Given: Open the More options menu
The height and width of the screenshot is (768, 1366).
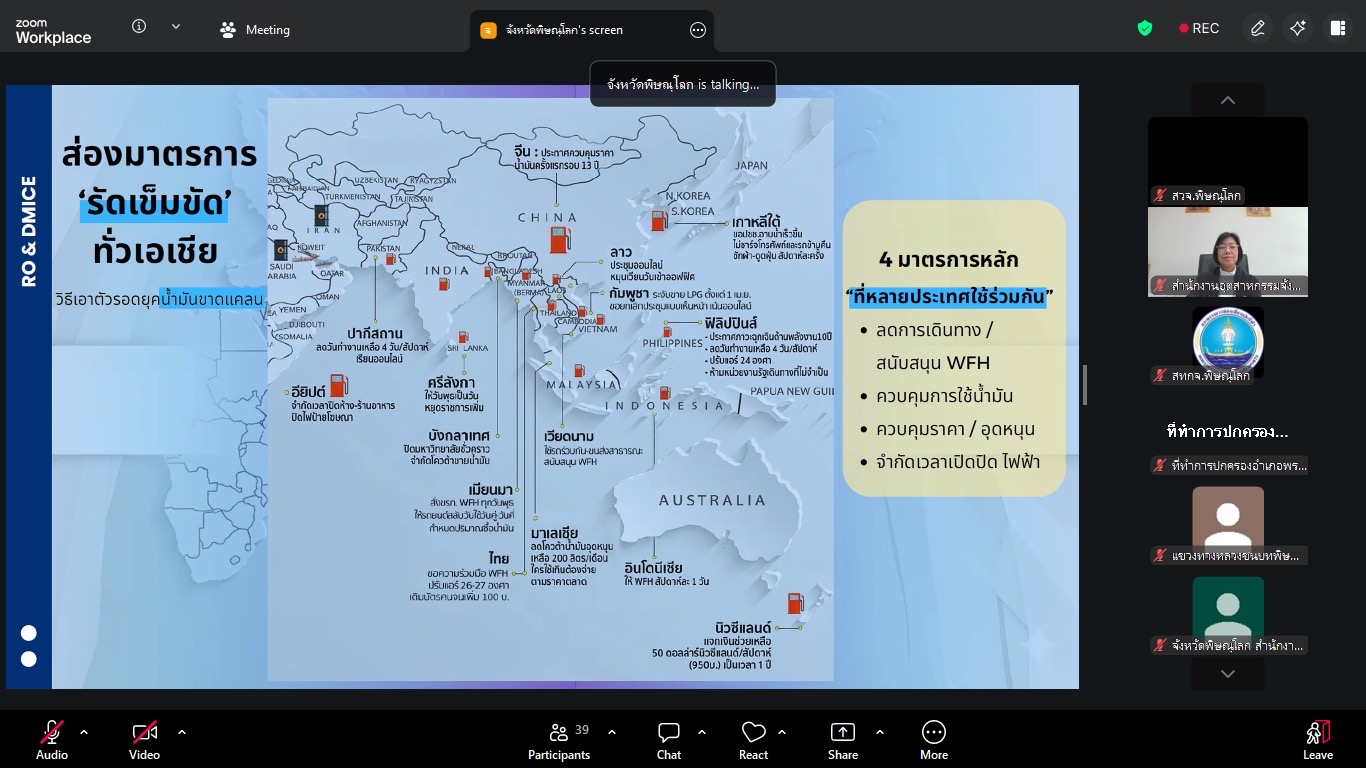Looking at the screenshot, I should click(933, 739).
